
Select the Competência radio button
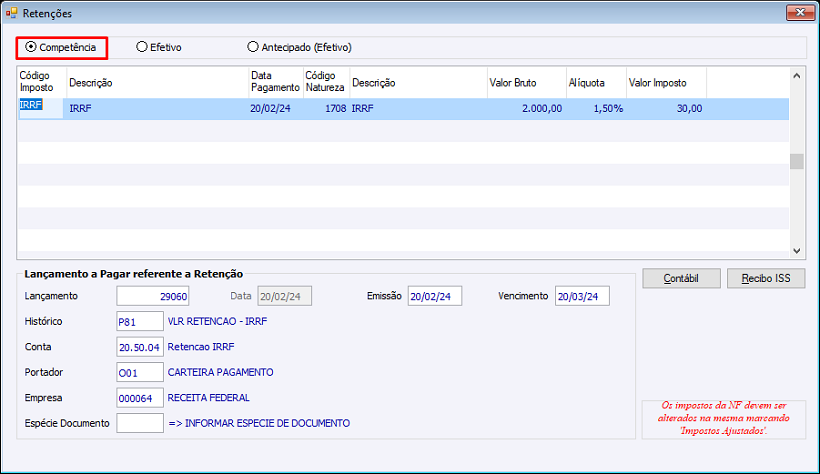(61, 47)
